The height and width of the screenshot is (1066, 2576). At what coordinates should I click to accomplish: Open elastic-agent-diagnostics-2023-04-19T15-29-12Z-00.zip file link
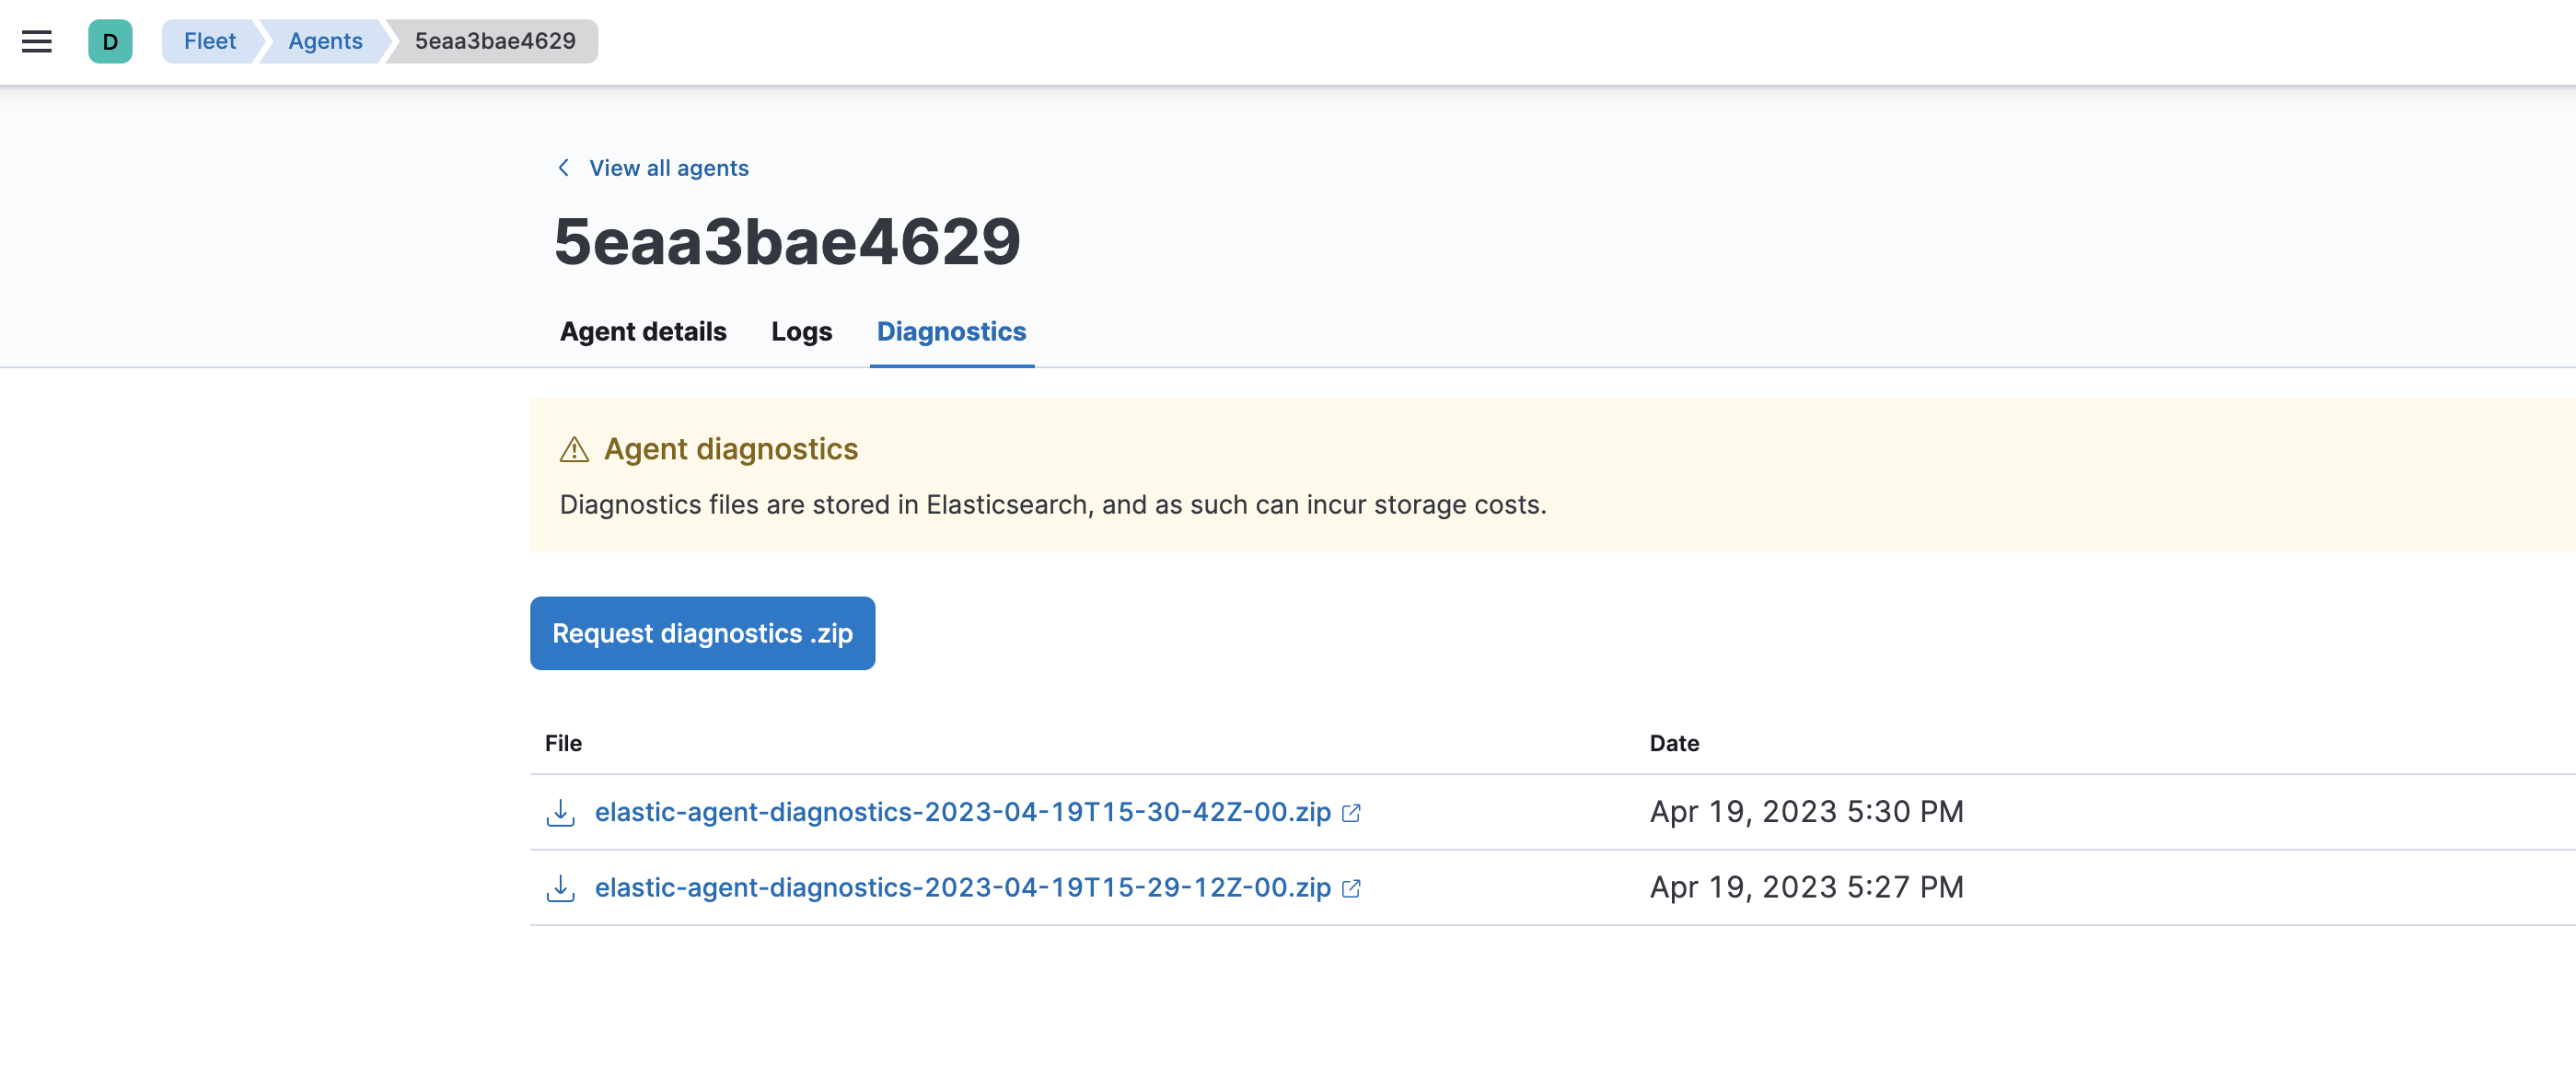962,888
